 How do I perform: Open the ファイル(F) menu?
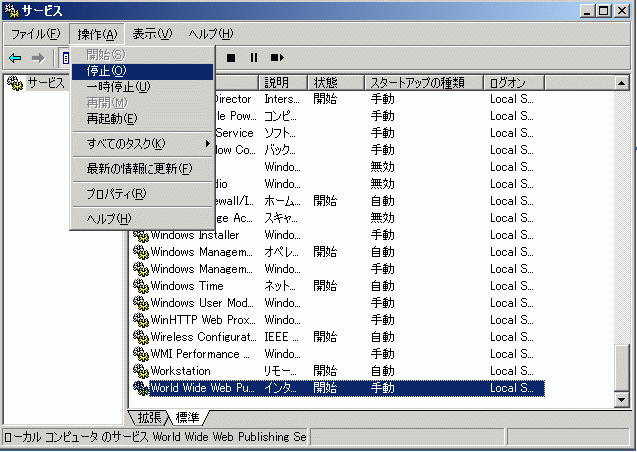(35, 34)
